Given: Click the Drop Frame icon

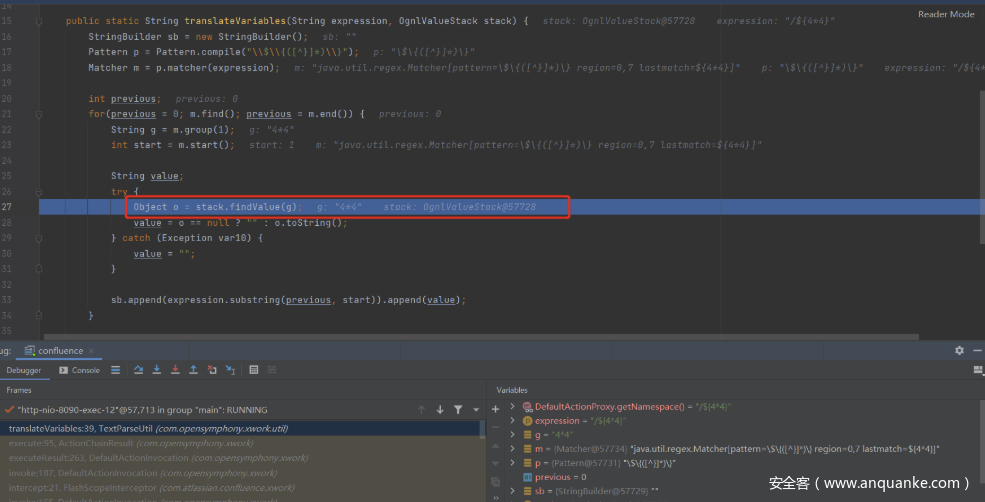Looking at the screenshot, I should click(212, 370).
